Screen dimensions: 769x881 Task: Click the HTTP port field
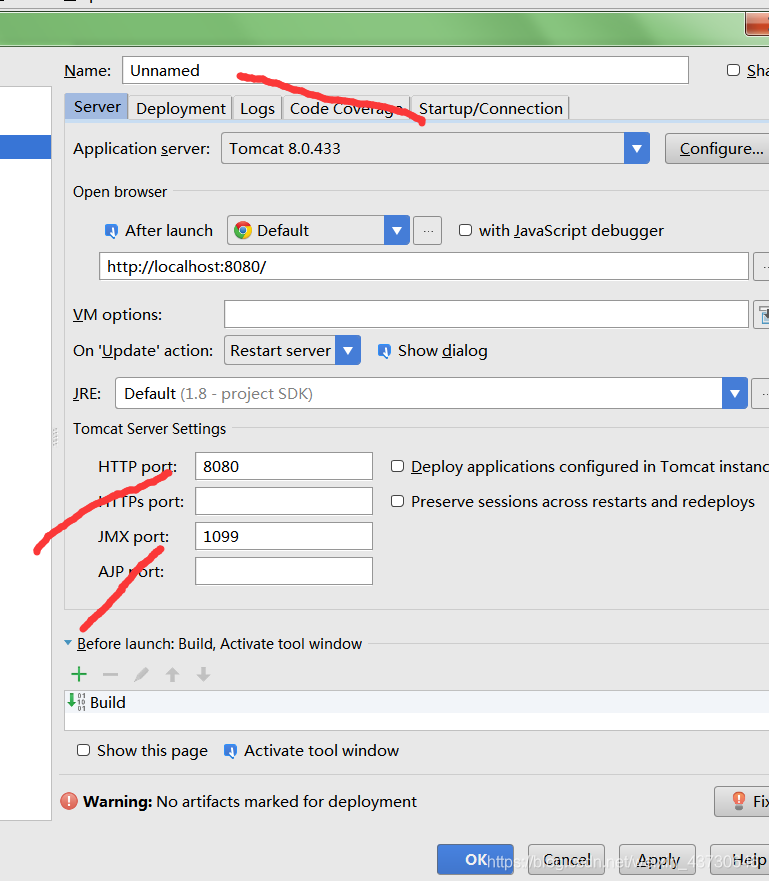tap(284, 466)
